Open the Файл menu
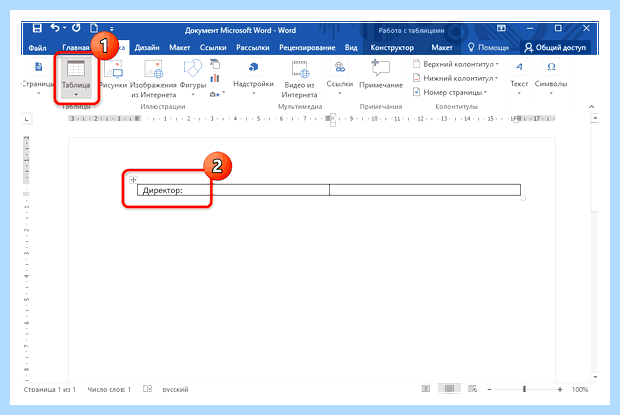 (38, 48)
